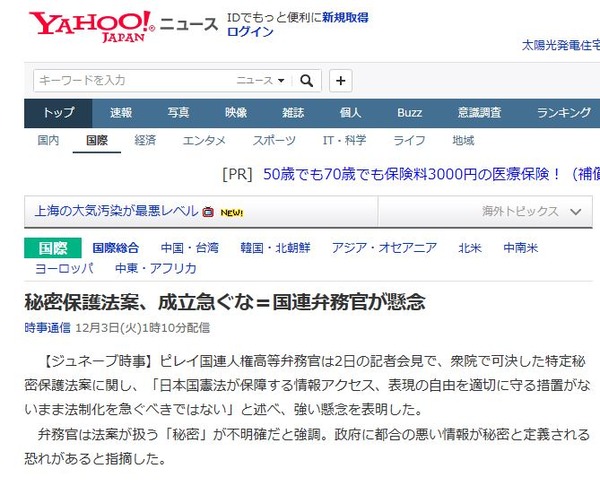Open the 上海の大気汚染が最悪レベル headline
The image size is (600, 486).
(x=116, y=211)
